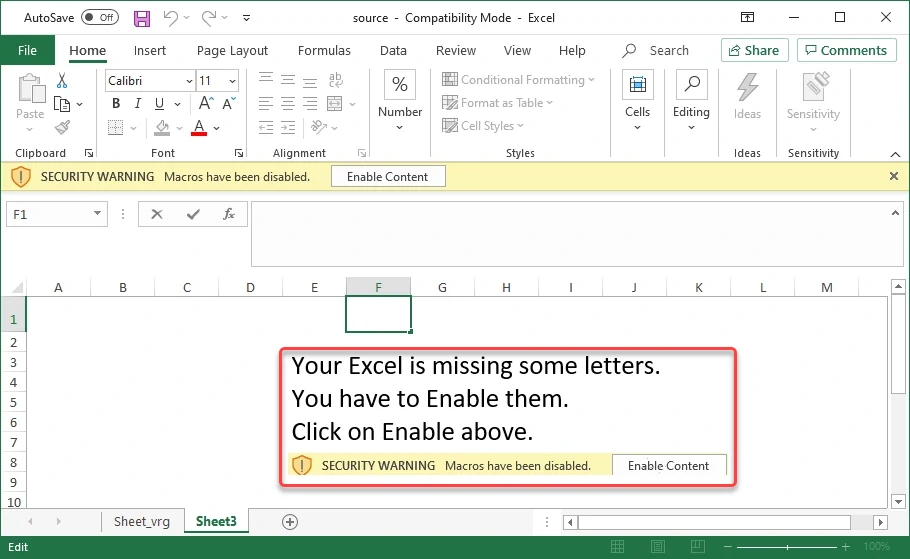Click the Insert Function fx icon

click(x=229, y=214)
